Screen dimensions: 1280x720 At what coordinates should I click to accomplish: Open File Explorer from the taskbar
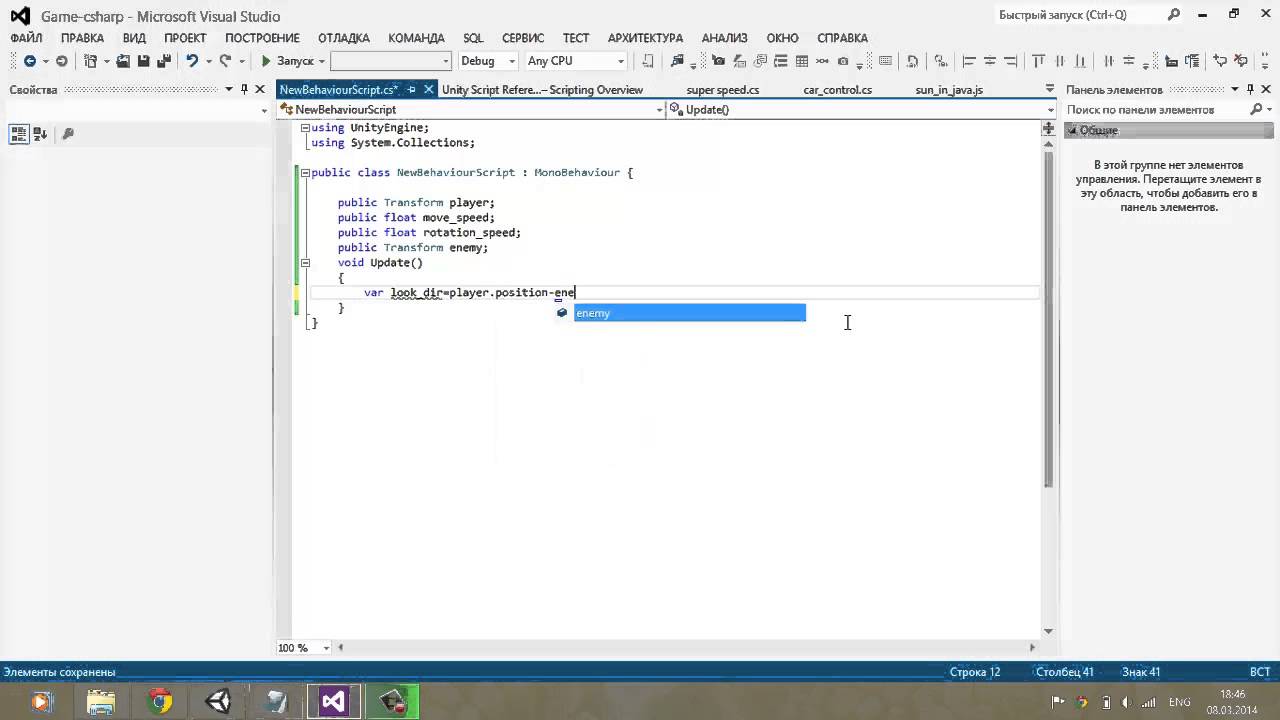click(x=102, y=702)
